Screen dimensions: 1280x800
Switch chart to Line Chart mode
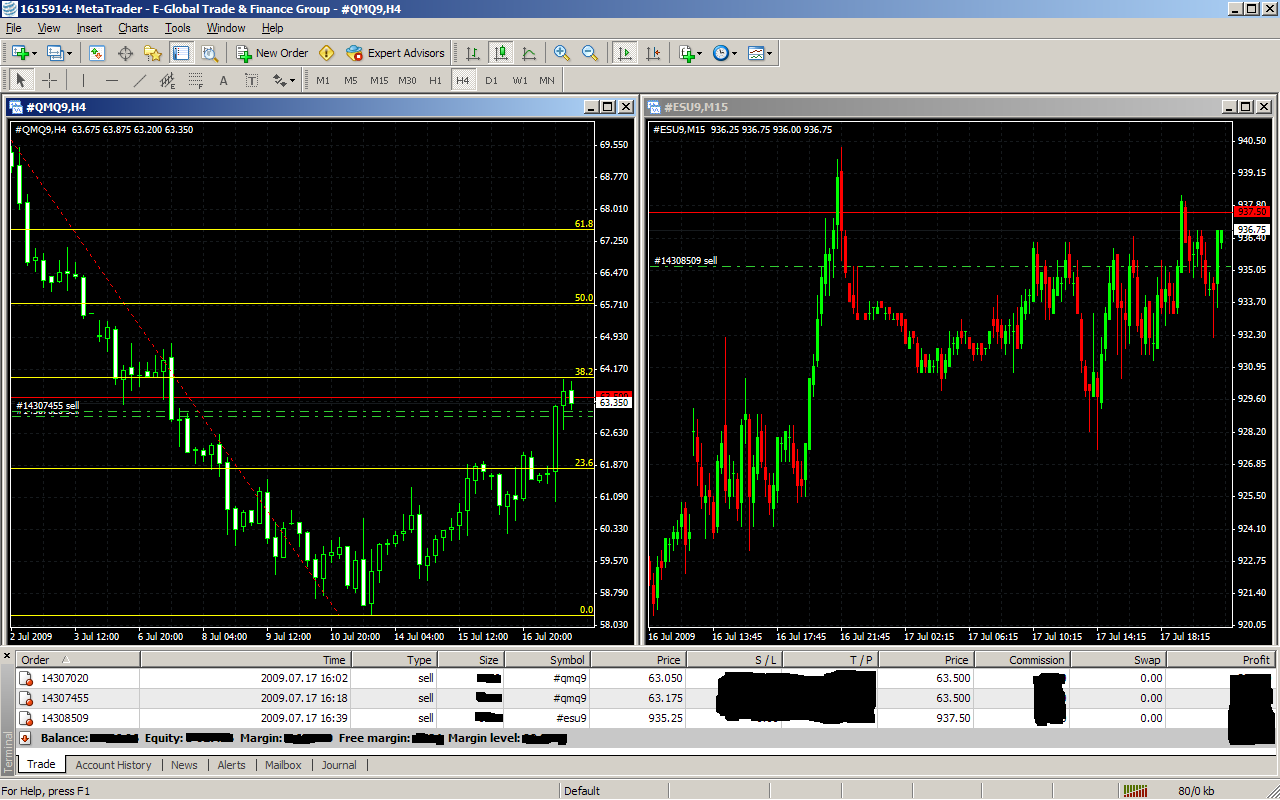[529, 53]
